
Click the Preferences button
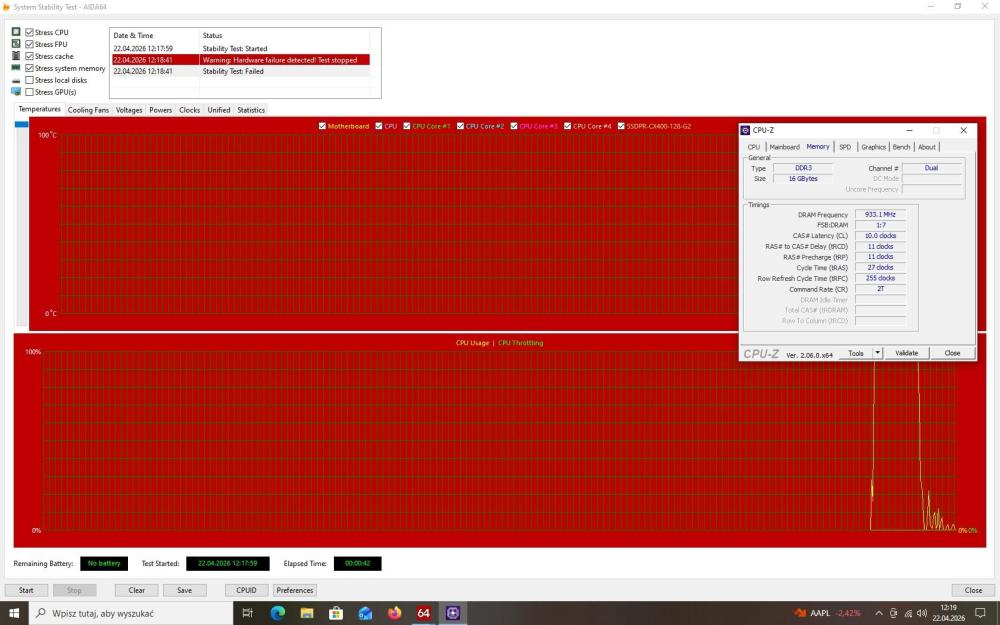pyautogui.click(x=295, y=590)
